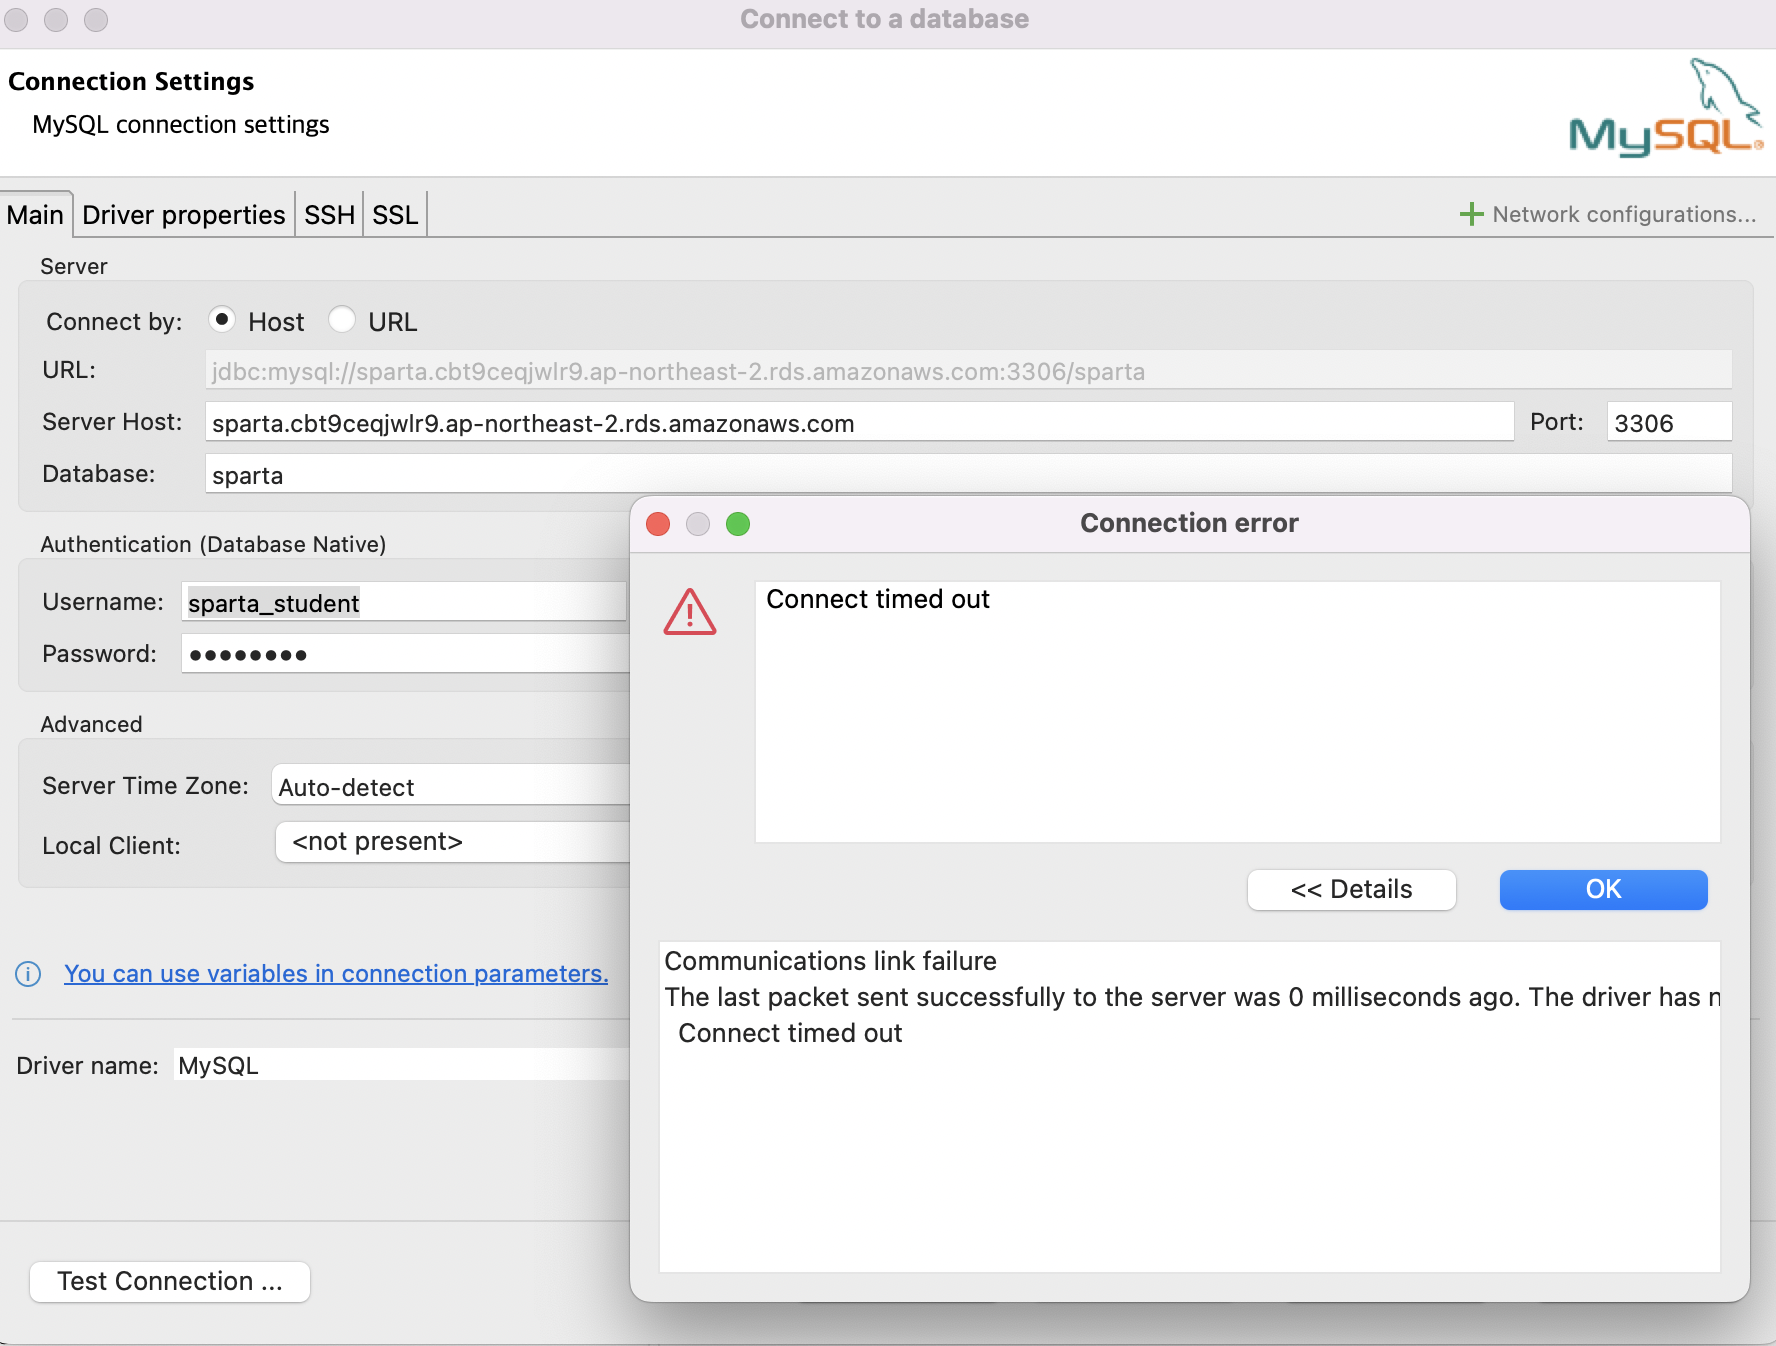Open the variables in connection parameters link
Viewport: 1776px width, 1346px height.
pyautogui.click(x=336, y=974)
